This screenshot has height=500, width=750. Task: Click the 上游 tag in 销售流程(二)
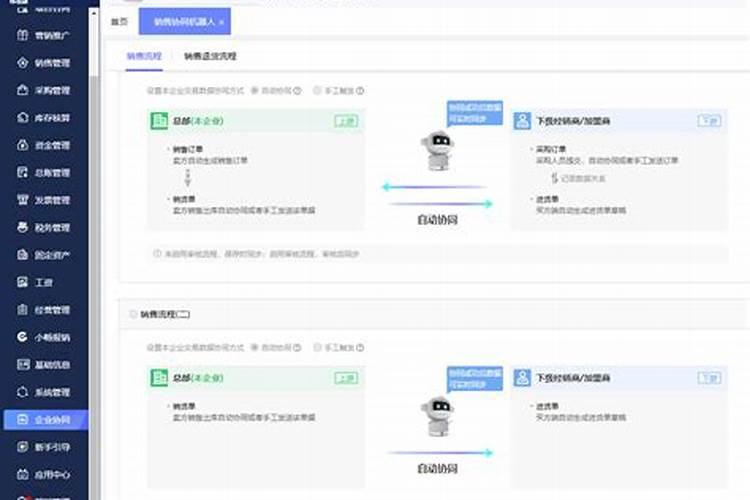(346, 378)
